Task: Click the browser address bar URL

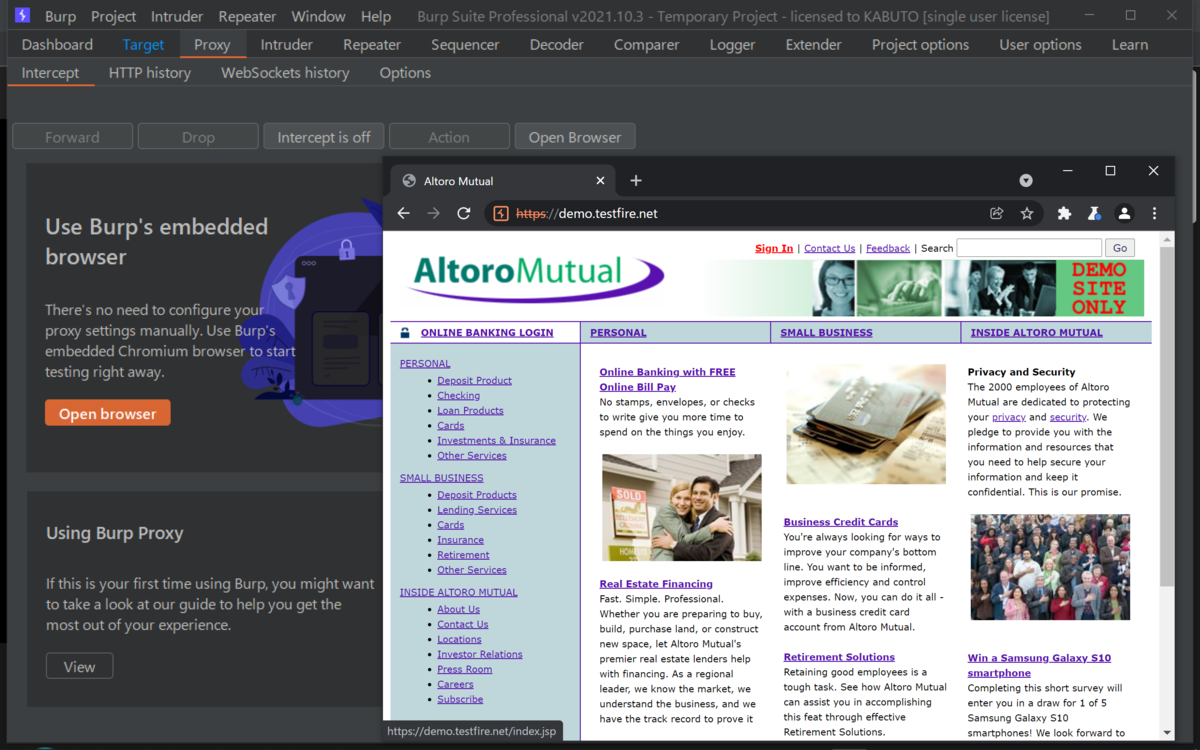Action: [x=587, y=213]
